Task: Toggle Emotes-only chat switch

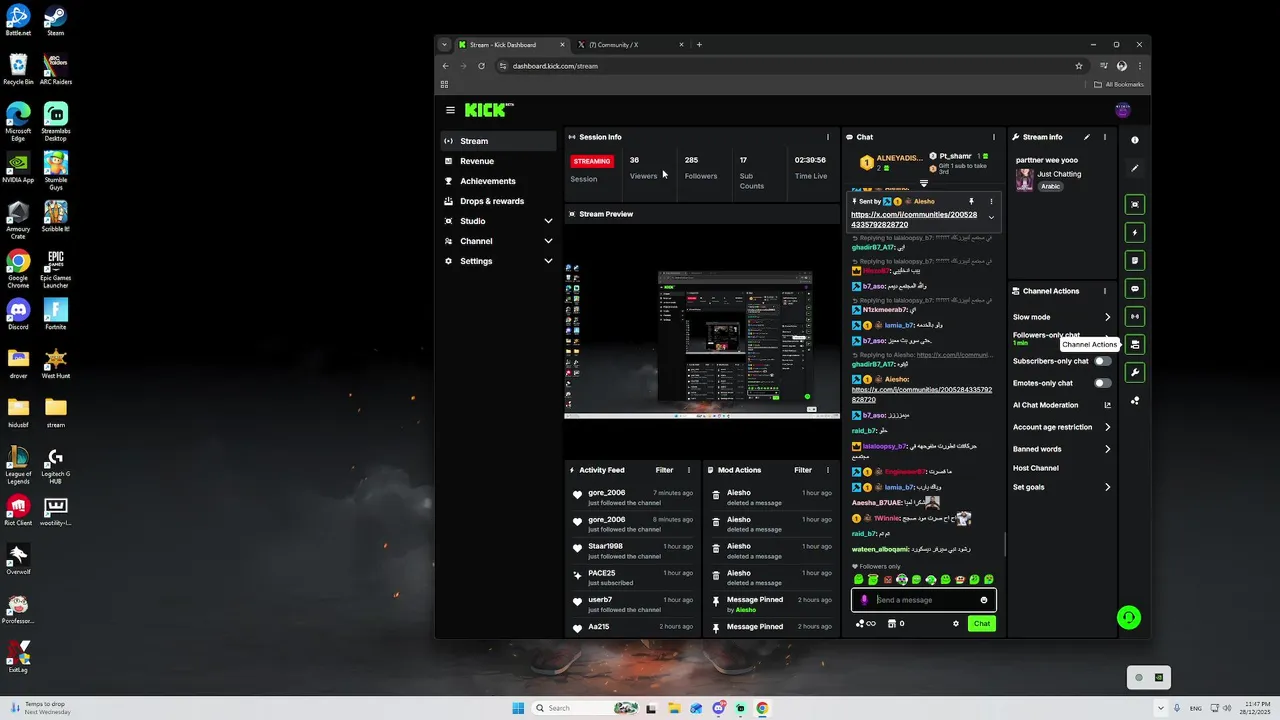Action: (x=1102, y=383)
